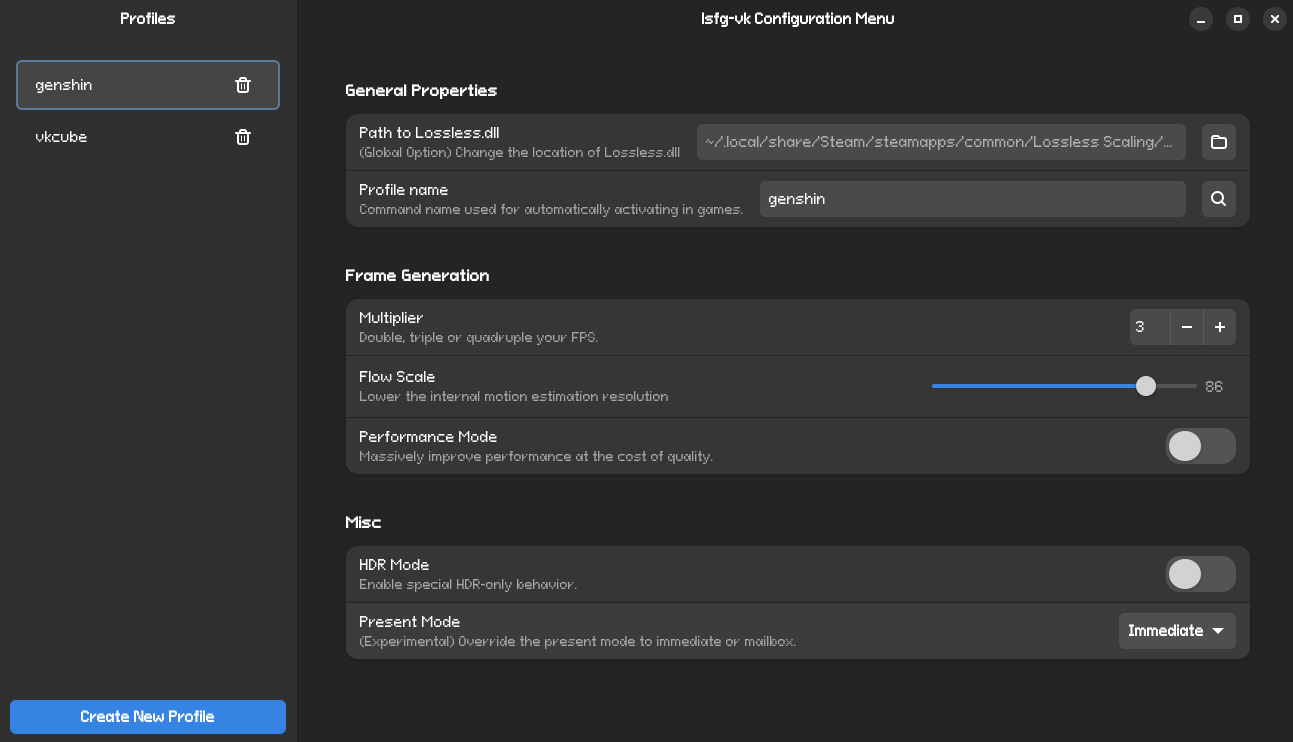Minimize the configuration window
1293x742 pixels.
click(1201, 19)
